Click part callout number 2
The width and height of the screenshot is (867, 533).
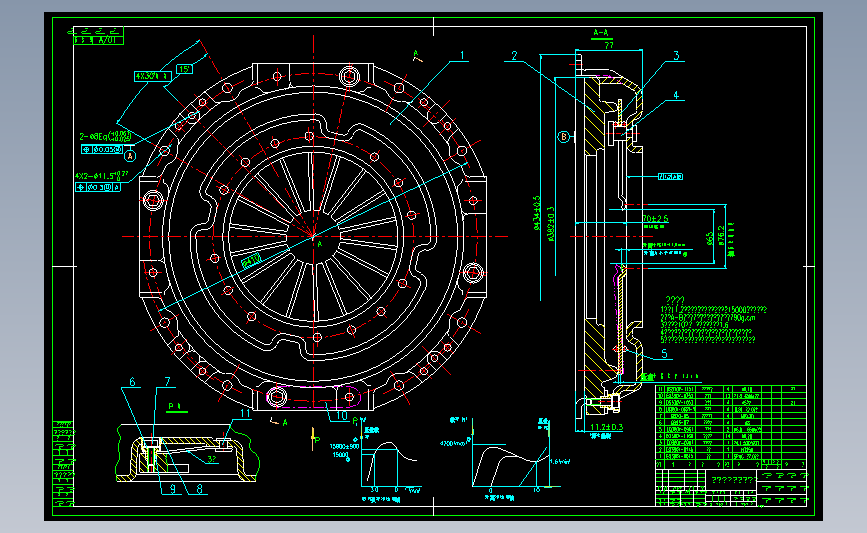point(514,56)
